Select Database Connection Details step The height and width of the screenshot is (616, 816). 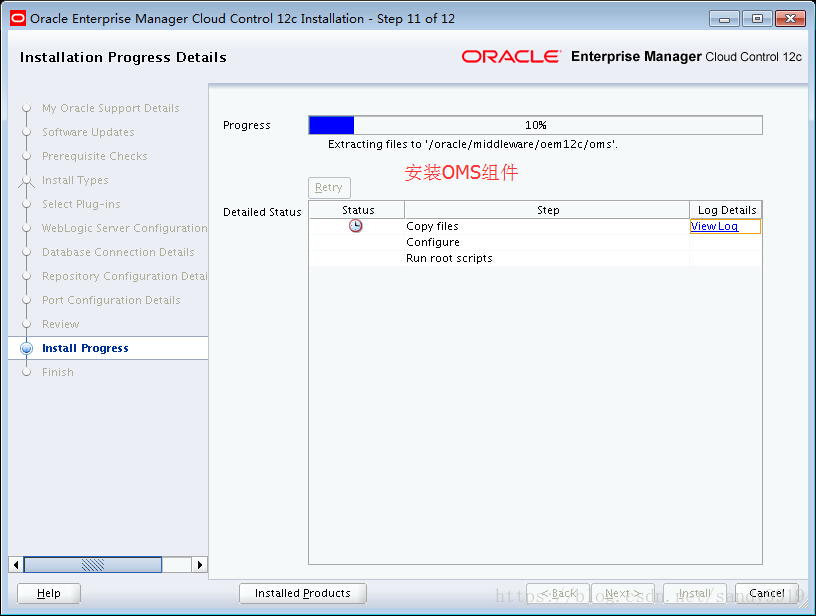118,252
